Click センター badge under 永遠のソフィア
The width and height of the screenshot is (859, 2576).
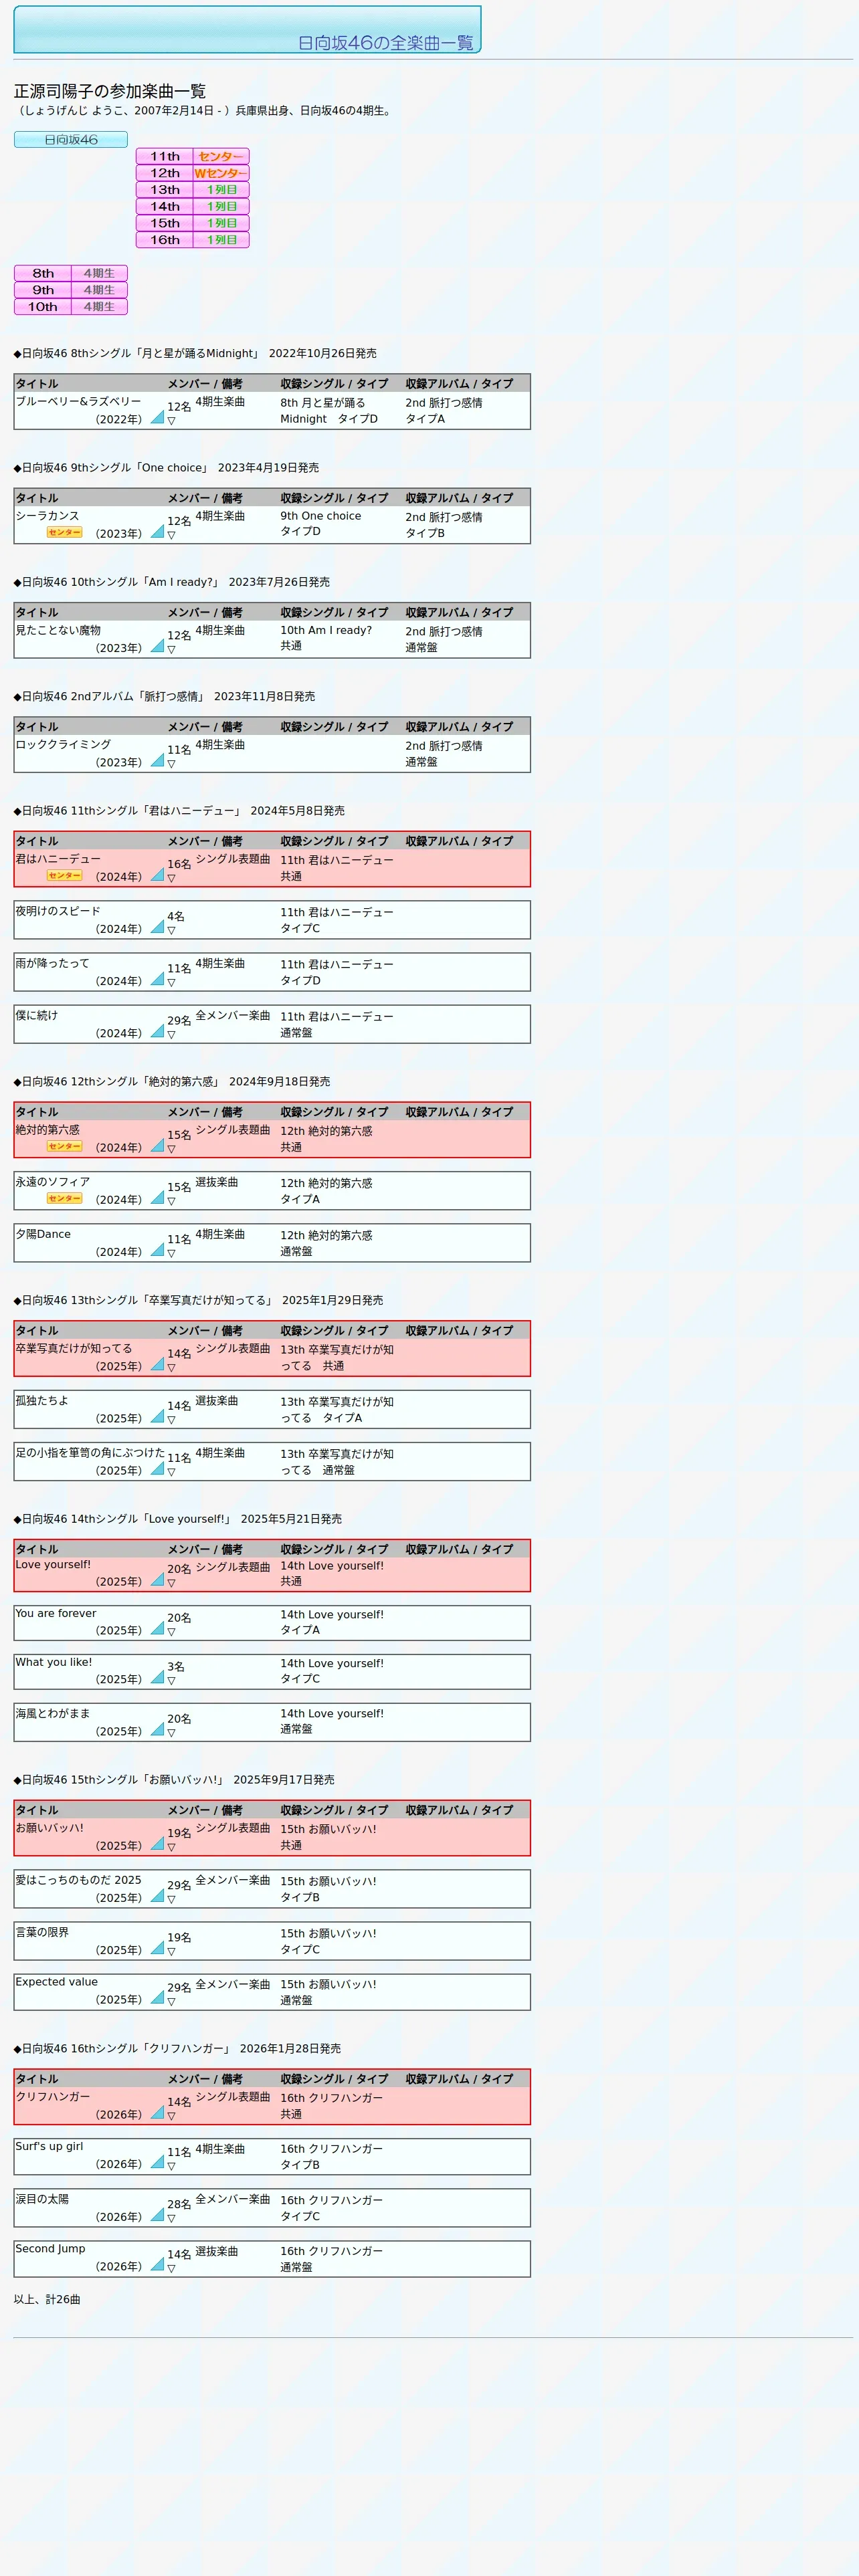pyautogui.click(x=65, y=1198)
